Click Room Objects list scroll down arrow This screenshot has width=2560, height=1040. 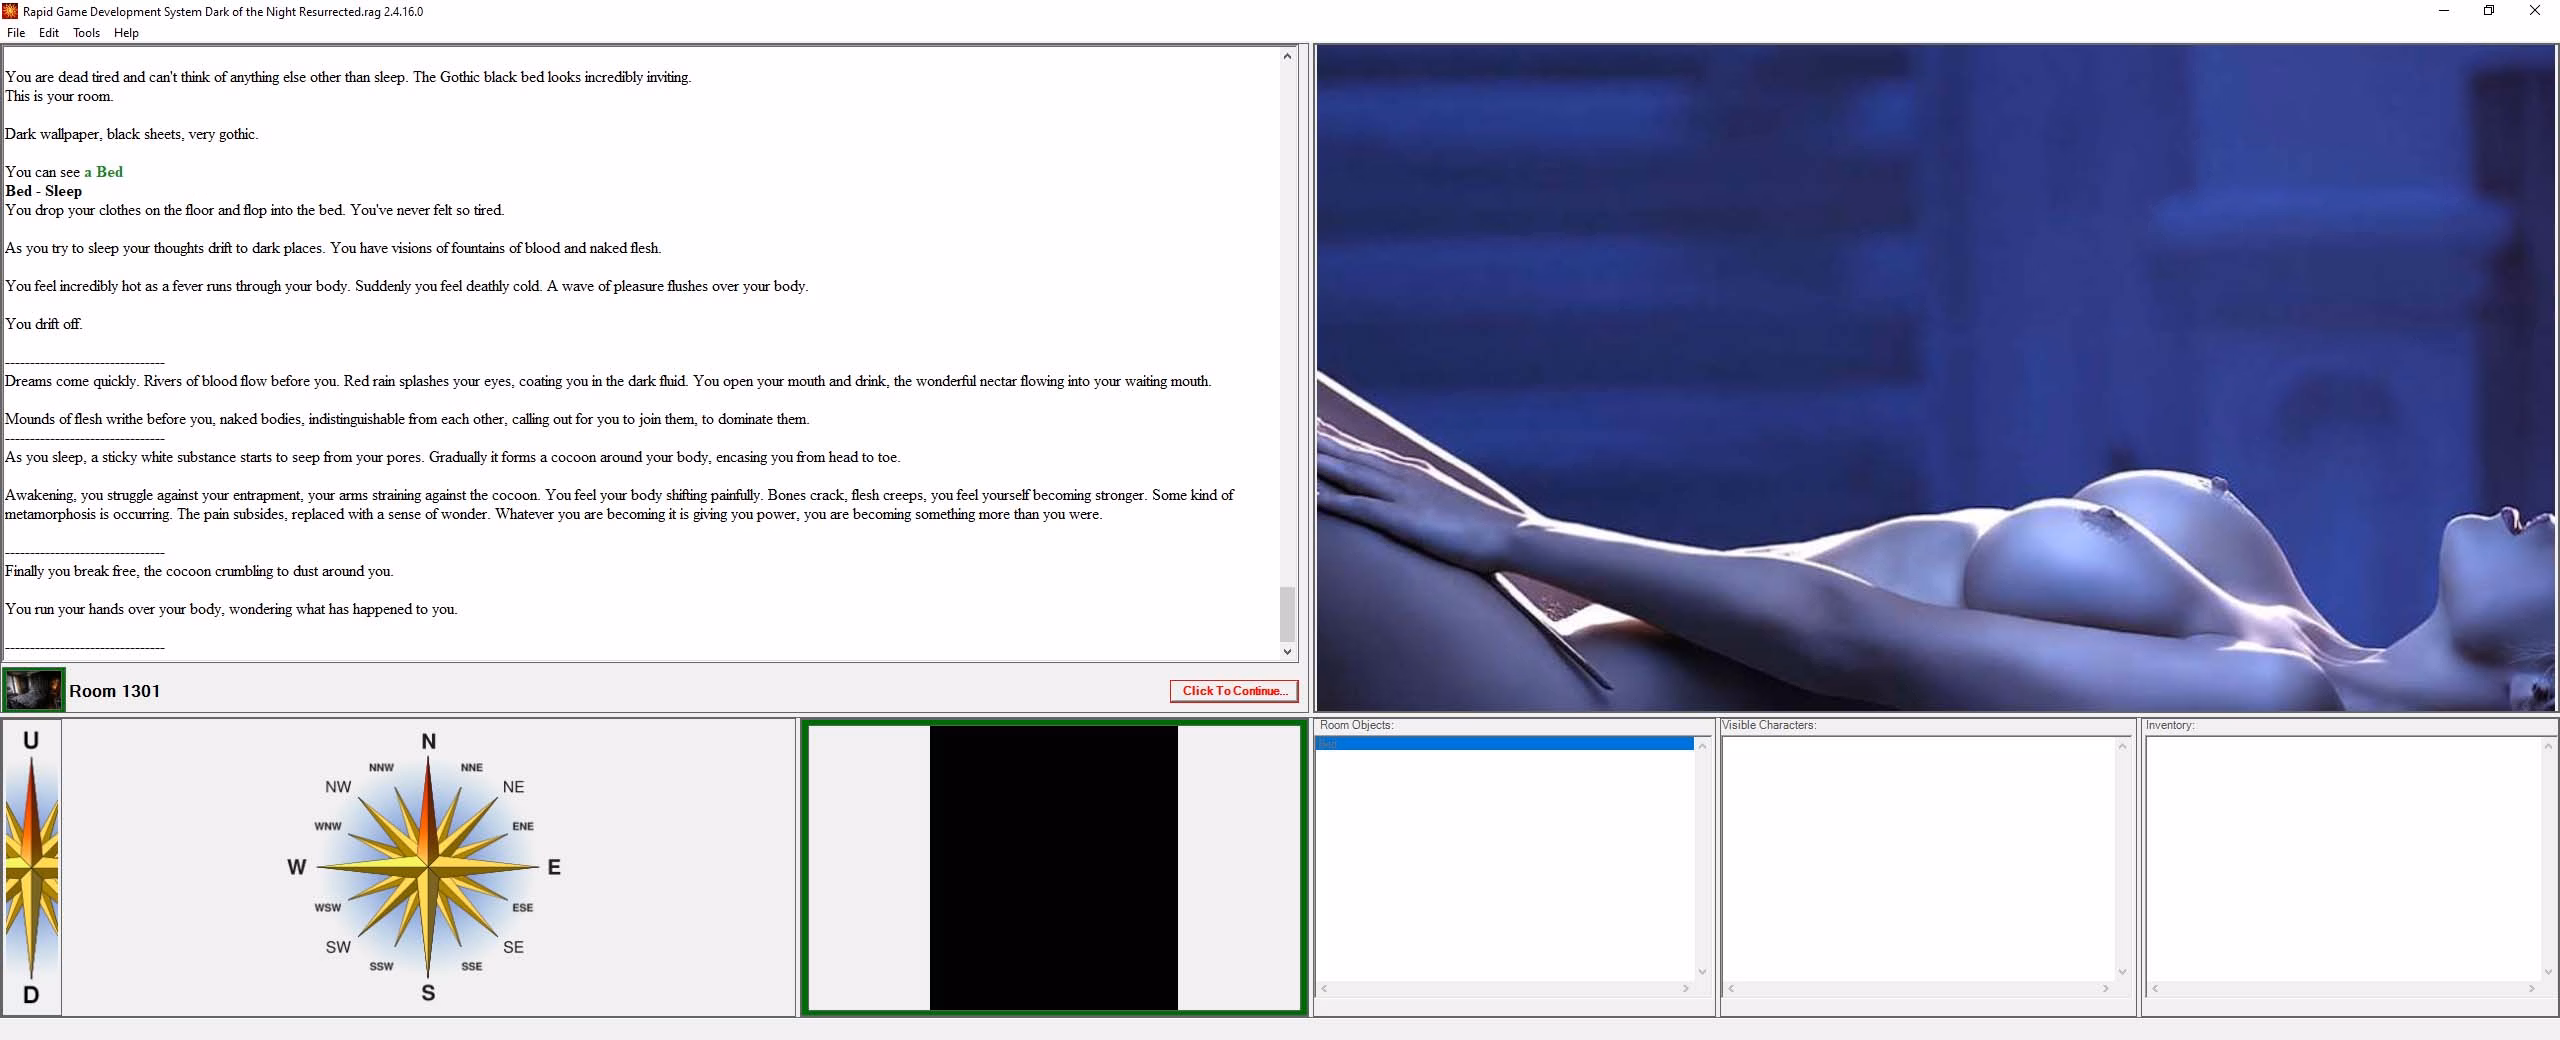[1702, 972]
